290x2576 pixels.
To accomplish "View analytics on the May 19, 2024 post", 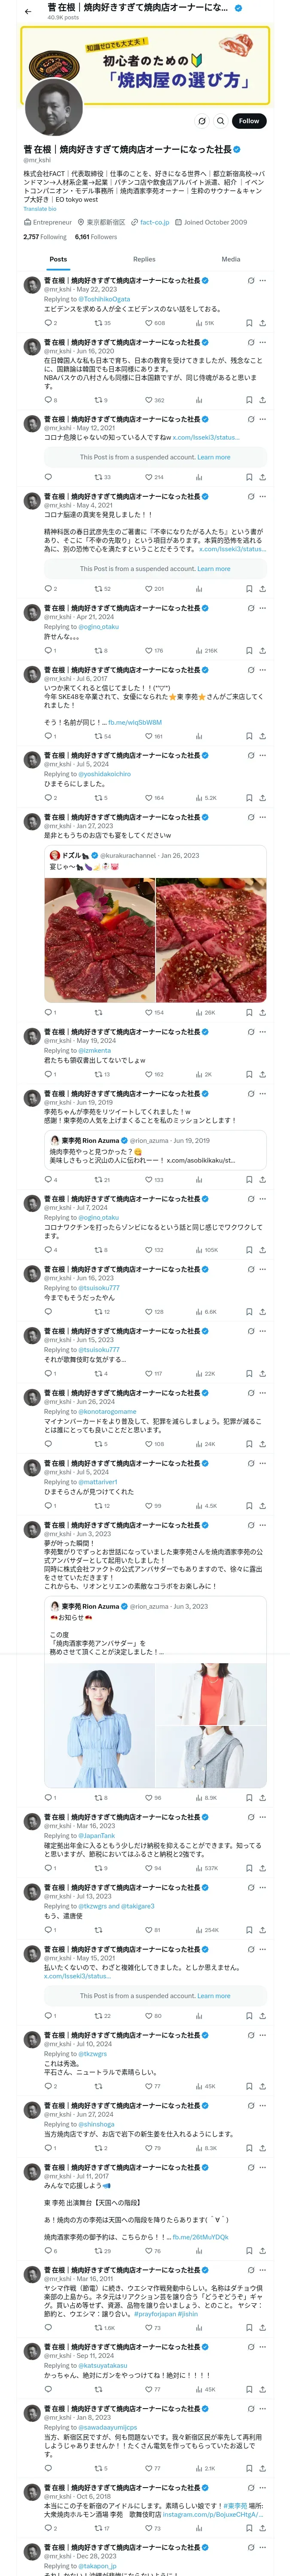I will pyautogui.click(x=200, y=1074).
